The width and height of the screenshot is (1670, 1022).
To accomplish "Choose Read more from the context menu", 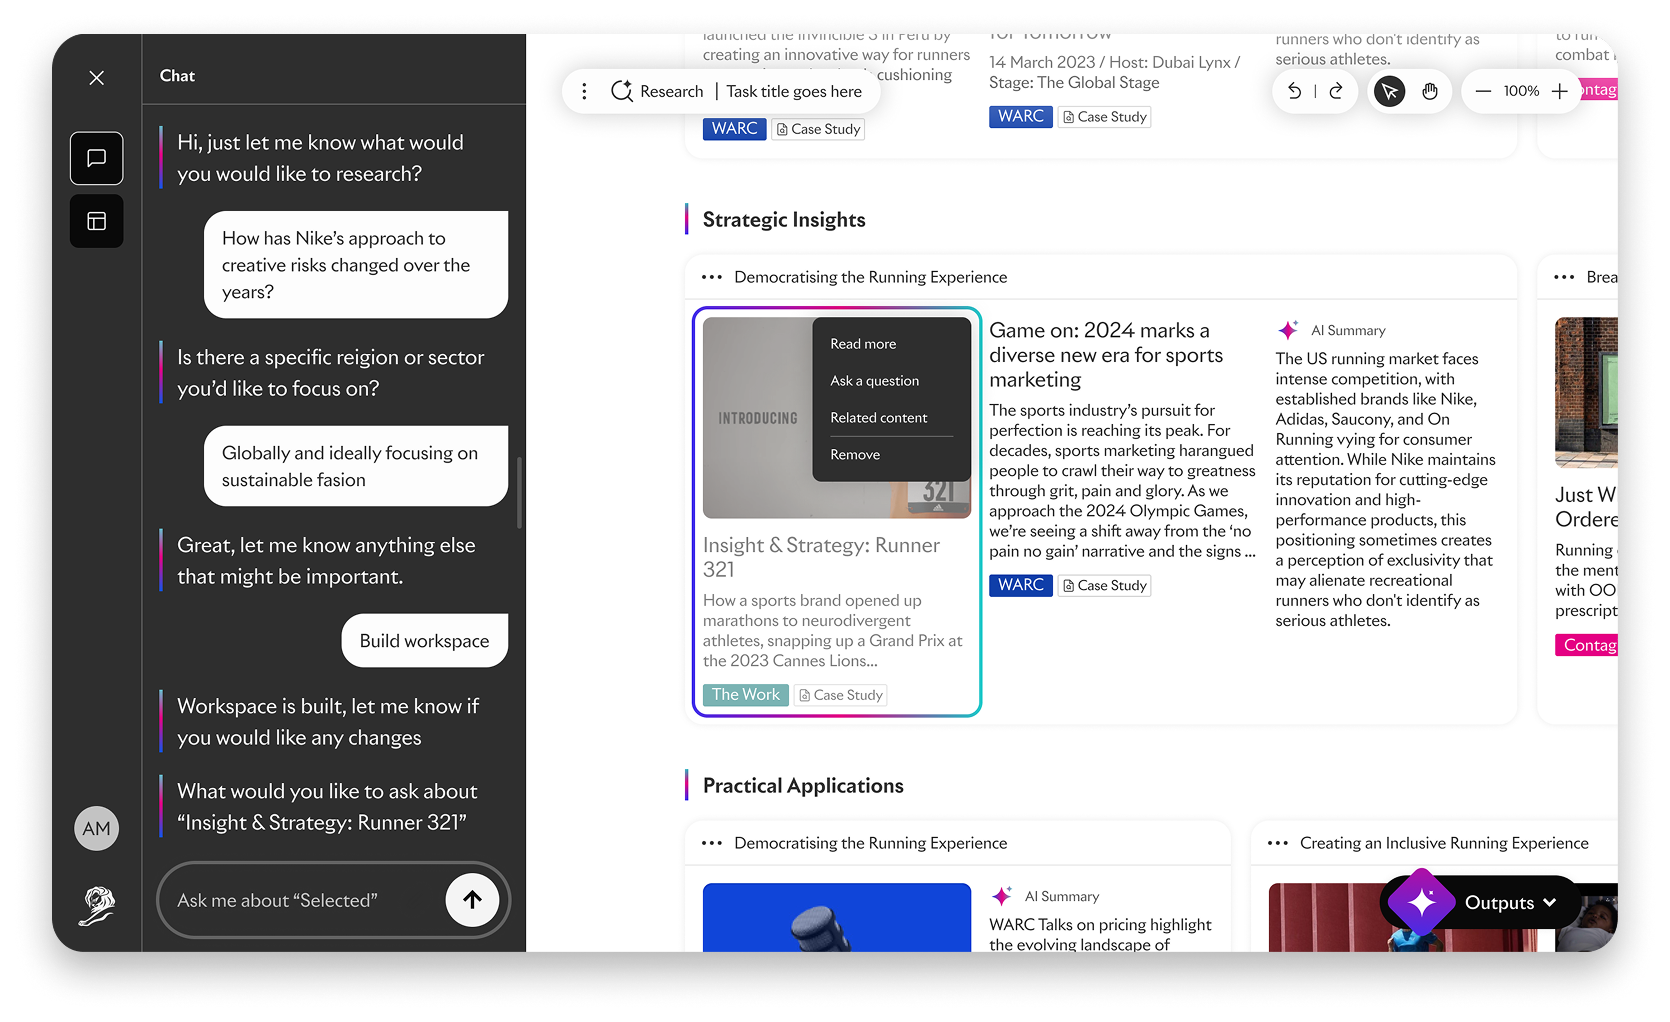I will pos(863,344).
